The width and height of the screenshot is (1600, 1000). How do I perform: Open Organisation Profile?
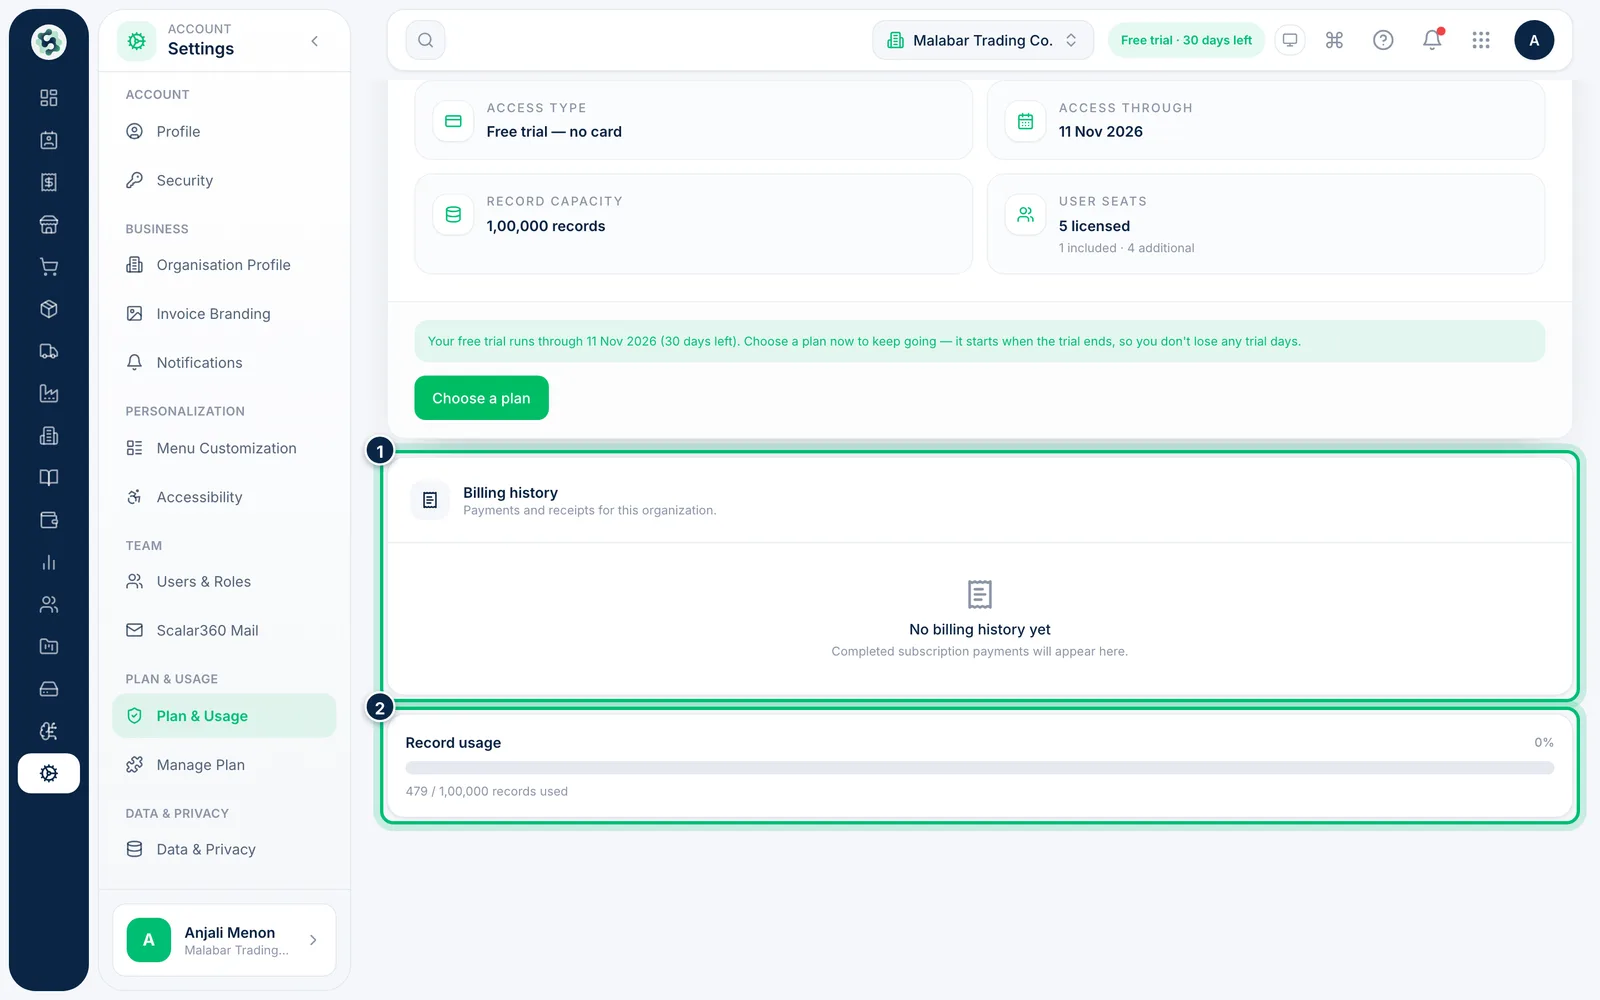point(224,265)
